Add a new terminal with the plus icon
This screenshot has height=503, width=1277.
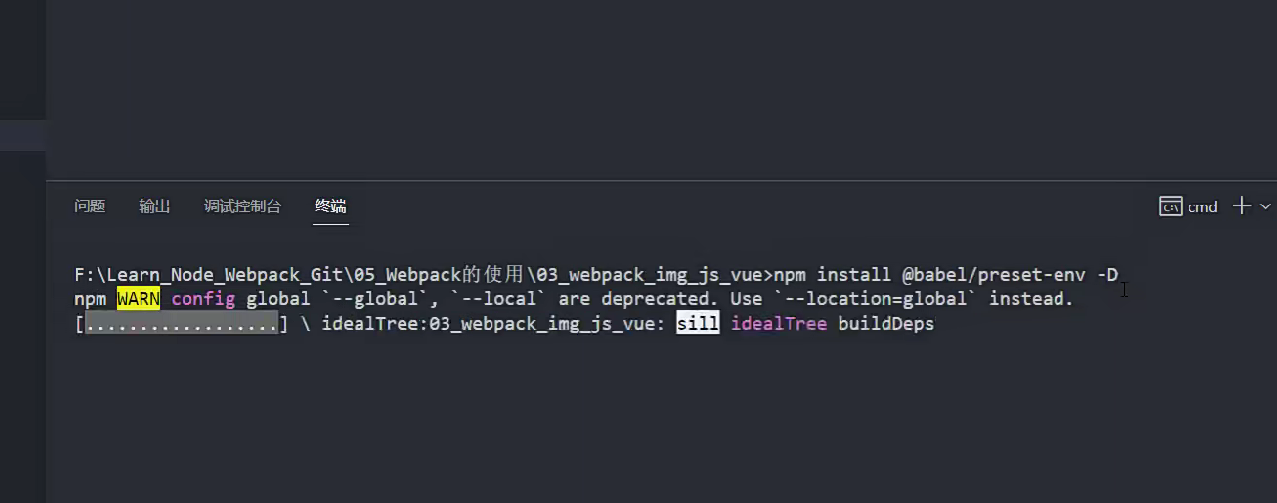(1242, 206)
